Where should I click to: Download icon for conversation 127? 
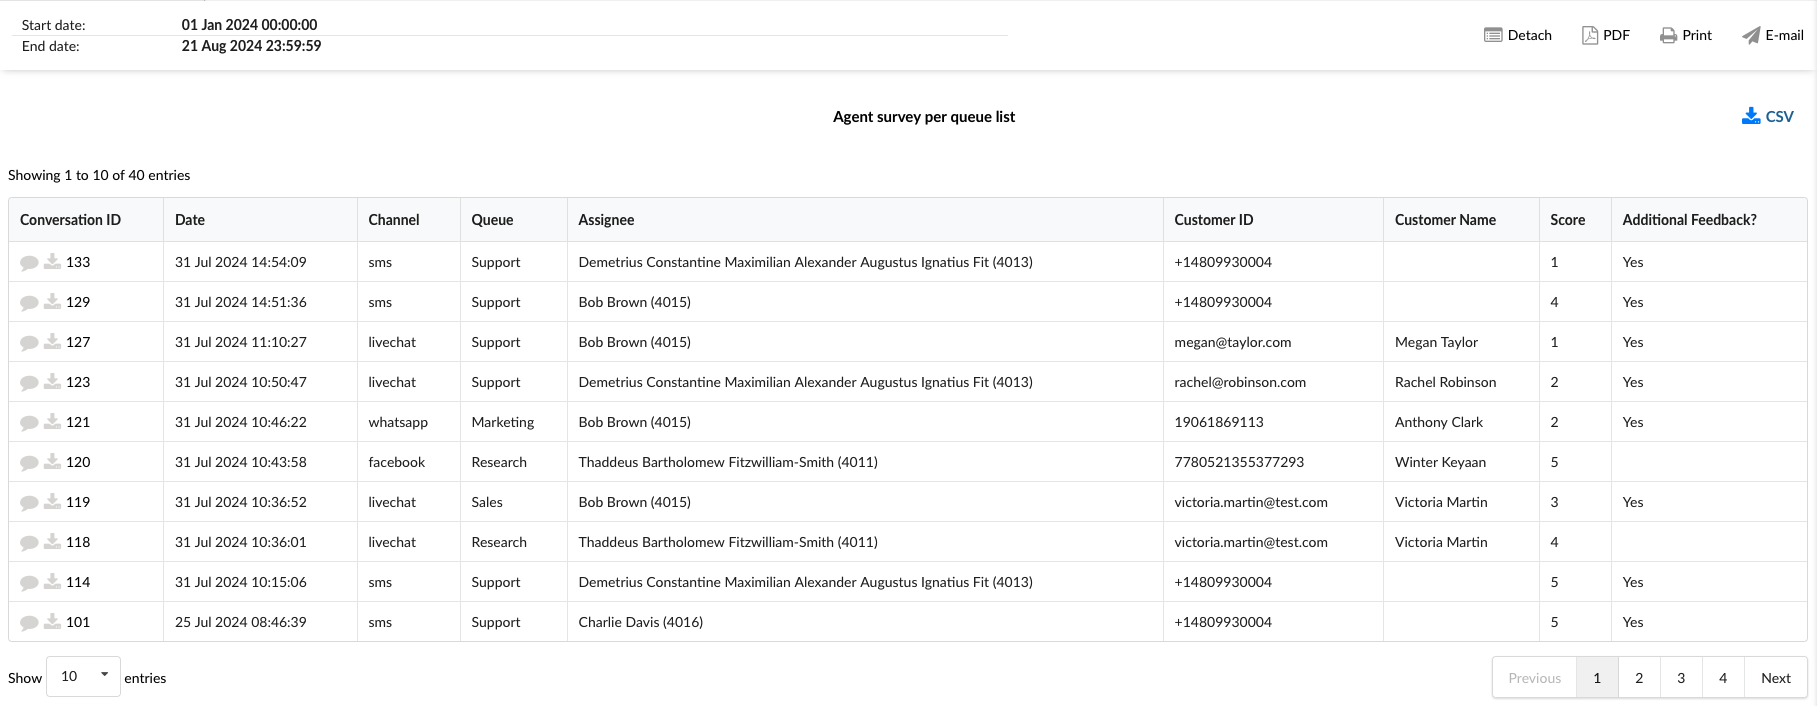point(53,342)
